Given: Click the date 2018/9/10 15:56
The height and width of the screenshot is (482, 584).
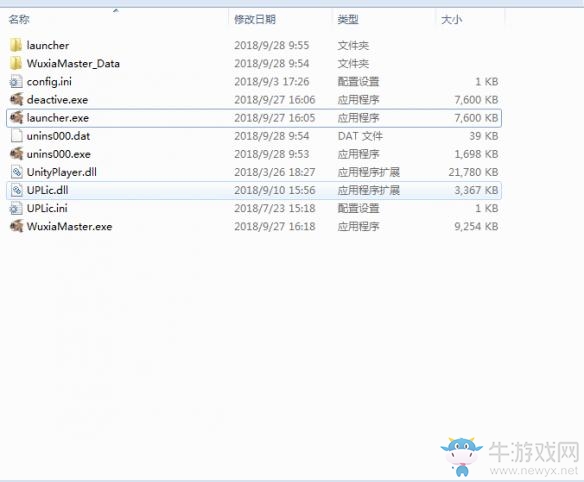Looking at the screenshot, I should (x=274, y=190).
